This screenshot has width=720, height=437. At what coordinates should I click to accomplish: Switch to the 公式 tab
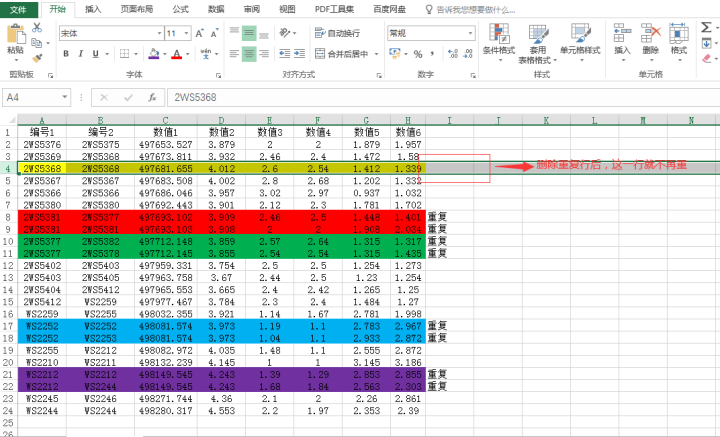point(180,9)
